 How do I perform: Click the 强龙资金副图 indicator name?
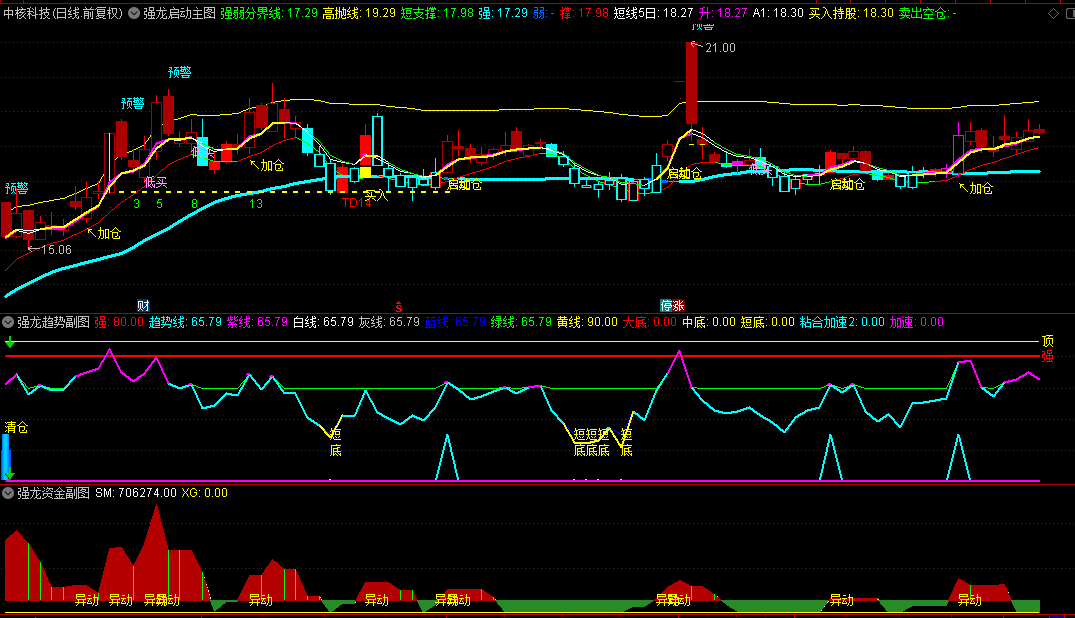tap(53, 492)
